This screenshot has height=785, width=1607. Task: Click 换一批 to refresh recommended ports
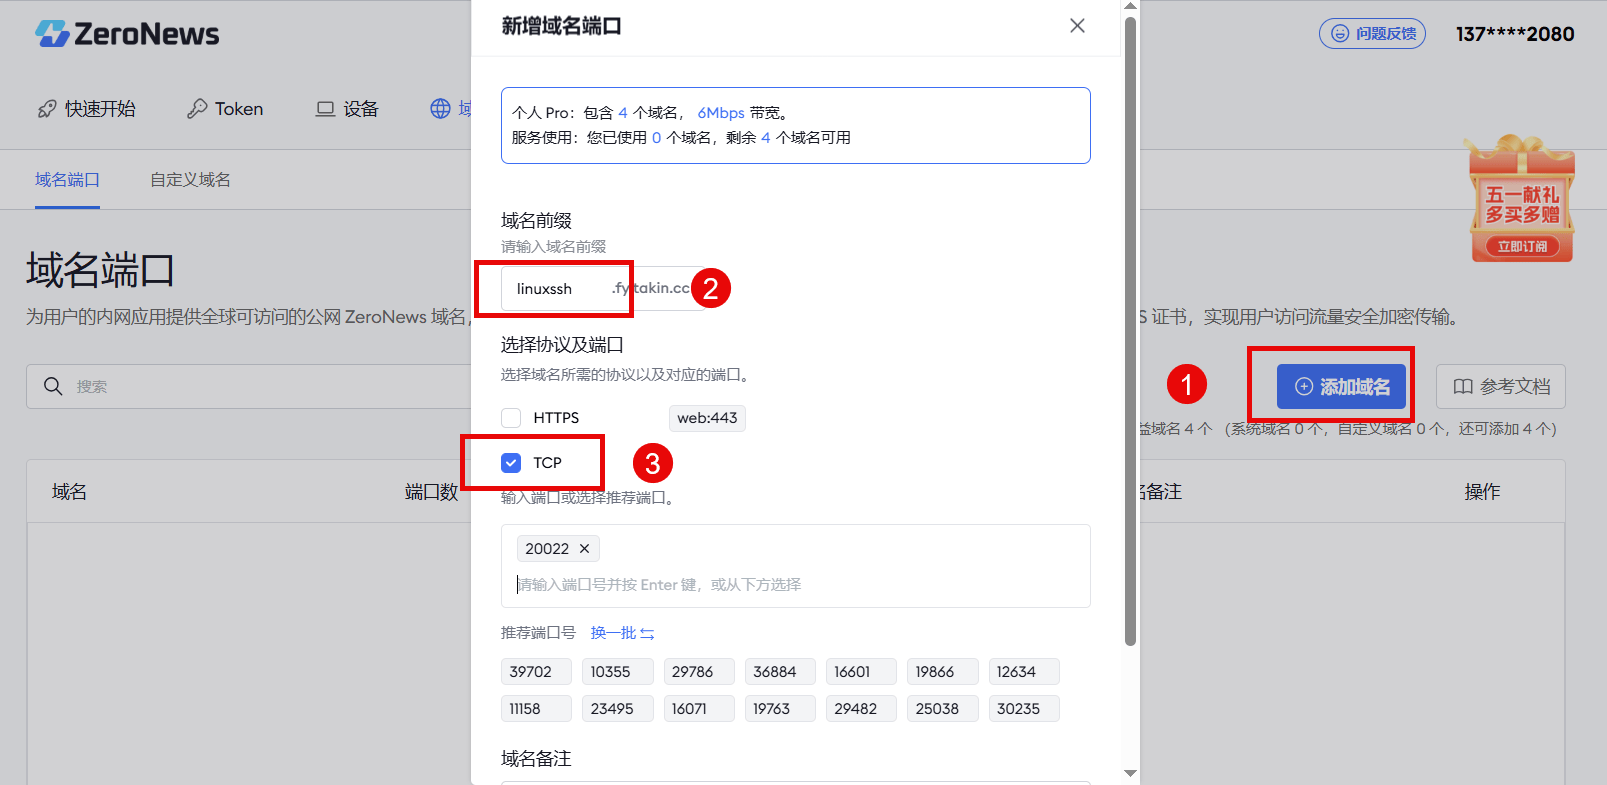click(x=622, y=633)
